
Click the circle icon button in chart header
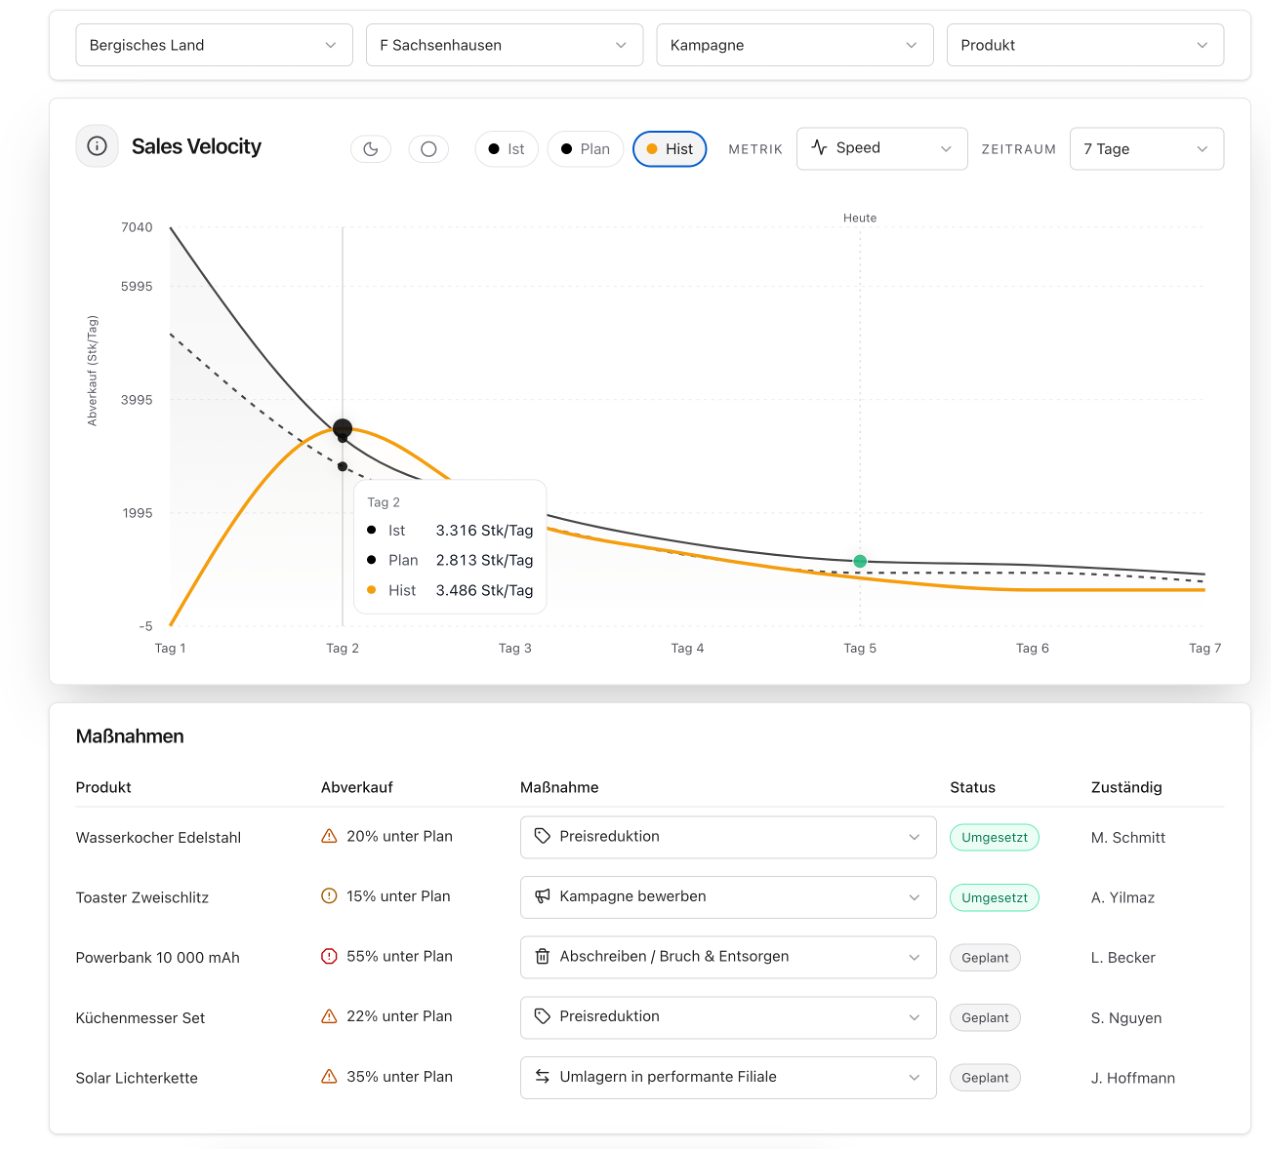[428, 149]
